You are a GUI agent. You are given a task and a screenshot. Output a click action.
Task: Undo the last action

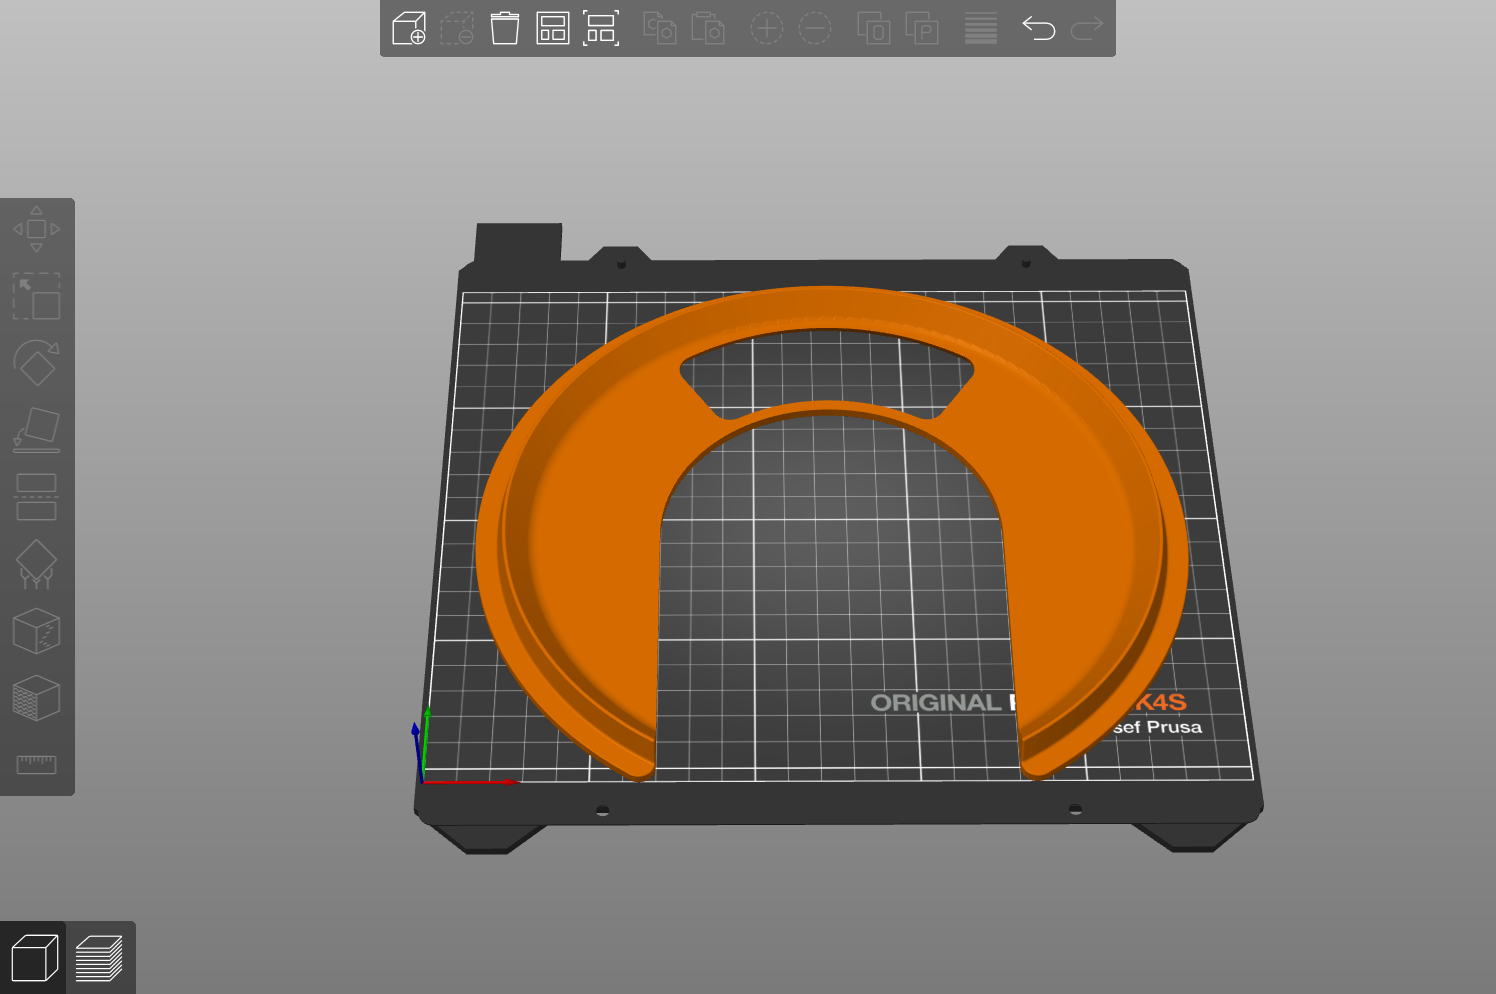[x=1039, y=28]
